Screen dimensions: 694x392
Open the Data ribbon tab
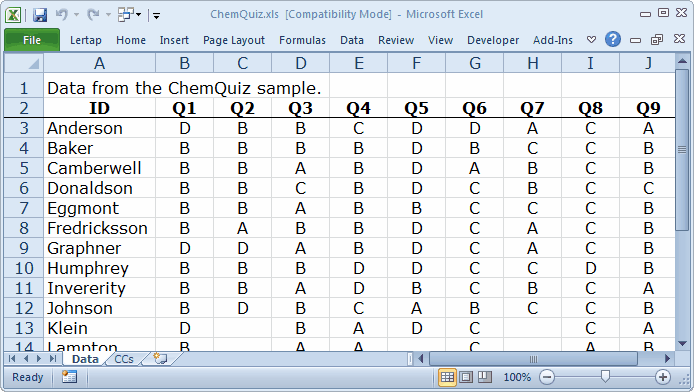[x=352, y=40]
